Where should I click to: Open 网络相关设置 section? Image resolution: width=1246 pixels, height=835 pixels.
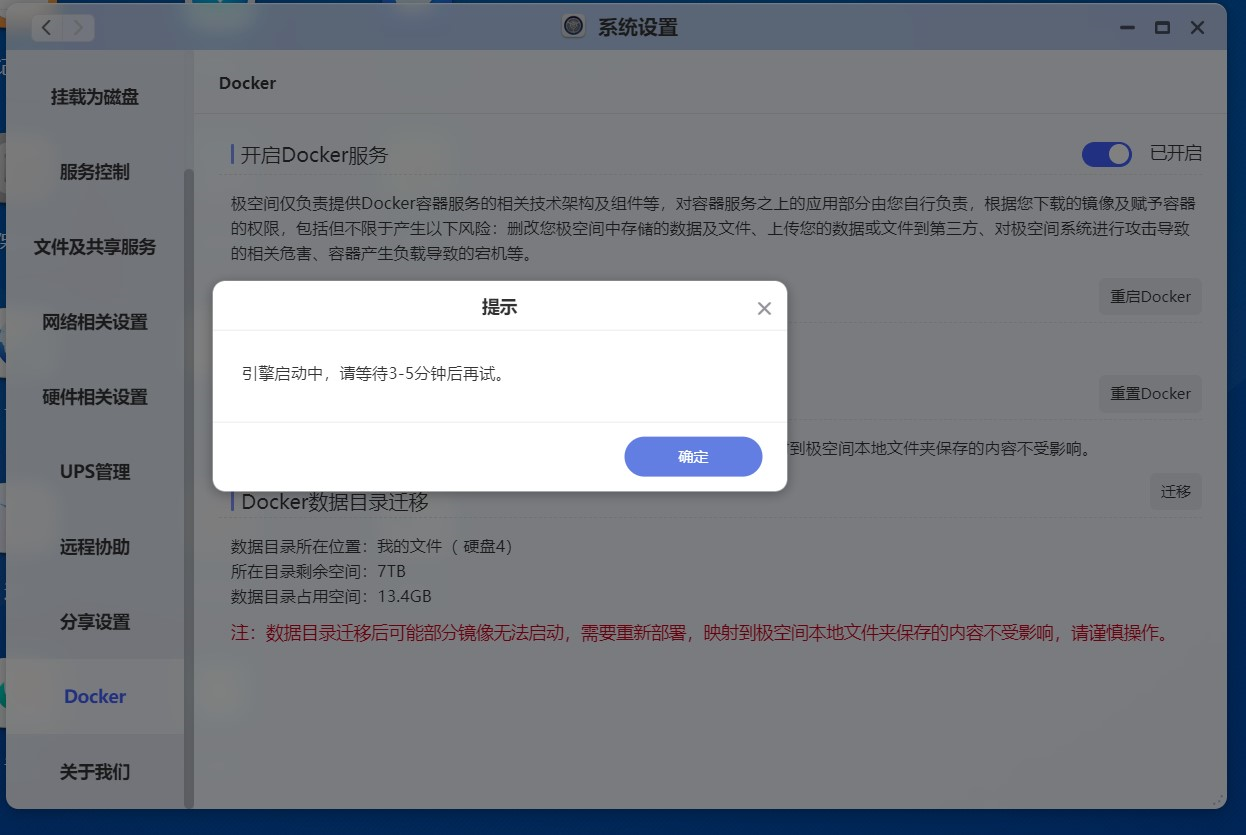95,322
